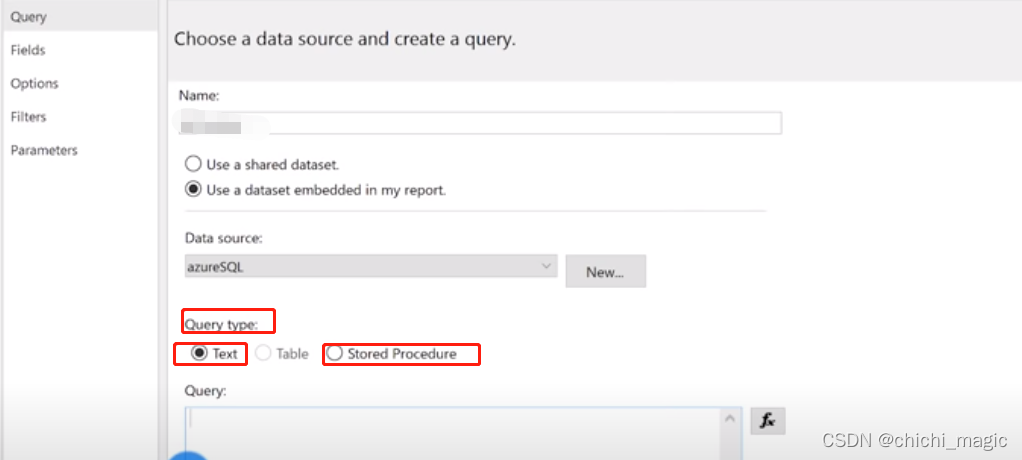The height and width of the screenshot is (460, 1022).
Task: Click the New... data source button
Action: (606, 272)
